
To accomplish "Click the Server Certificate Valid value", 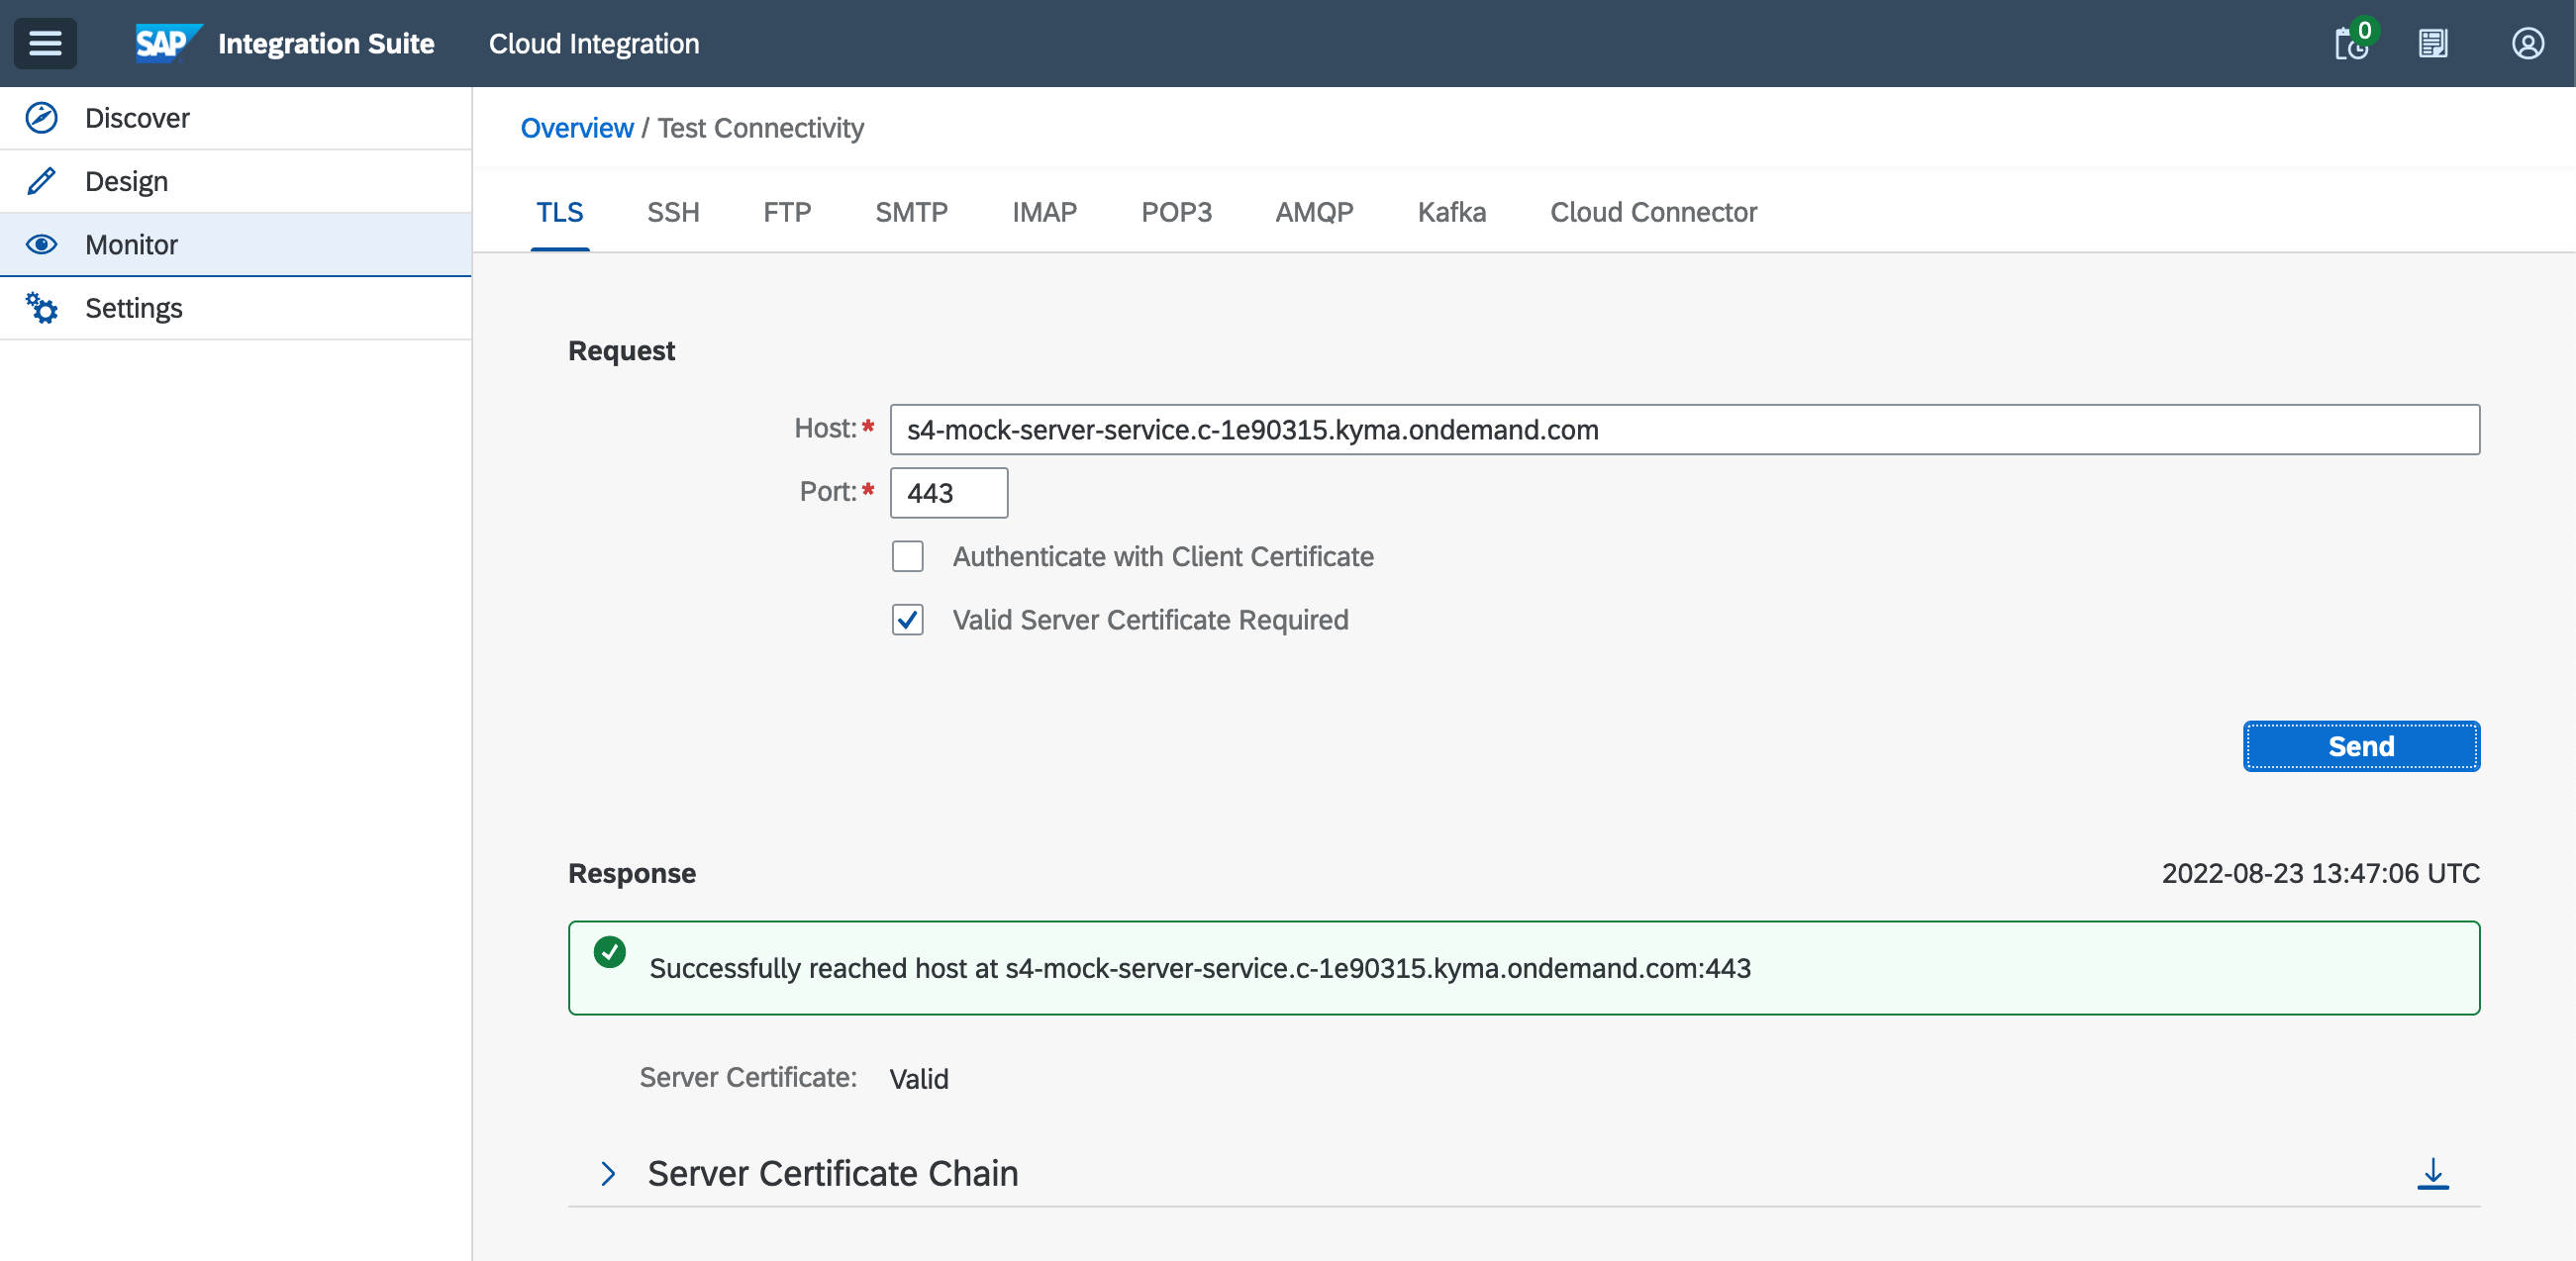I will pyautogui.click(x=919, y=1079).
